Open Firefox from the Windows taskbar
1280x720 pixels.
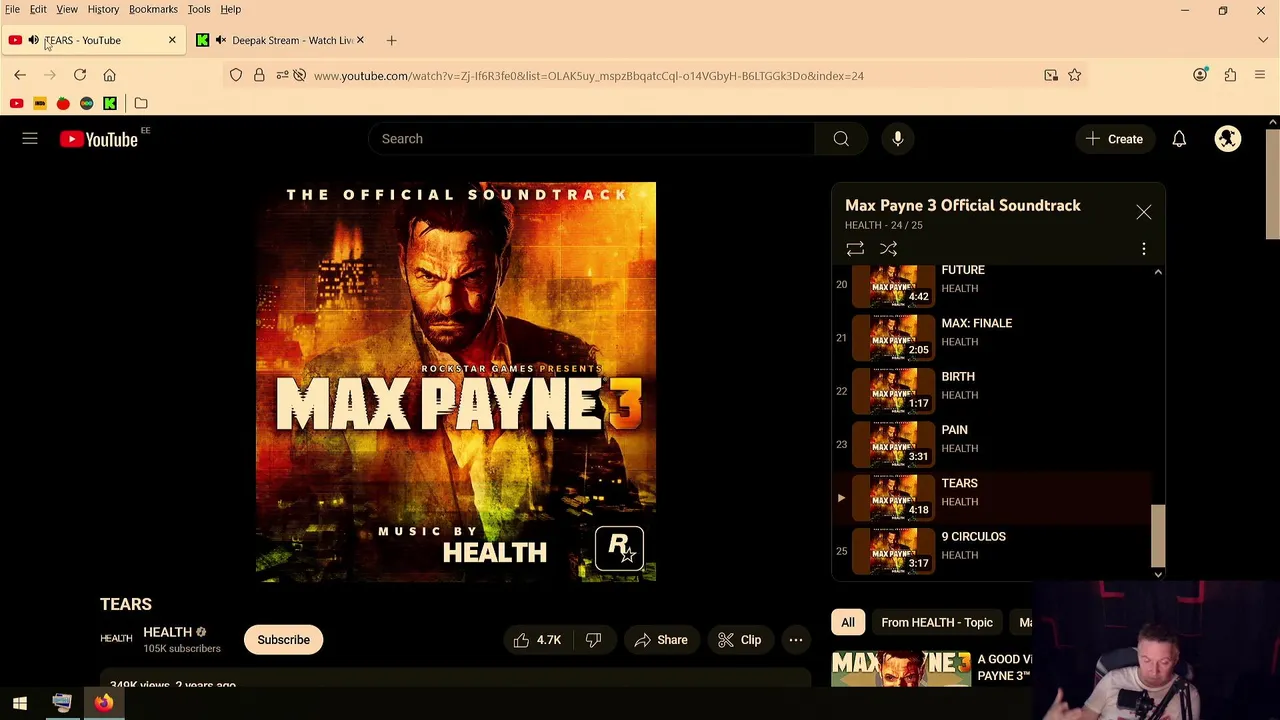tap(104, 703)
